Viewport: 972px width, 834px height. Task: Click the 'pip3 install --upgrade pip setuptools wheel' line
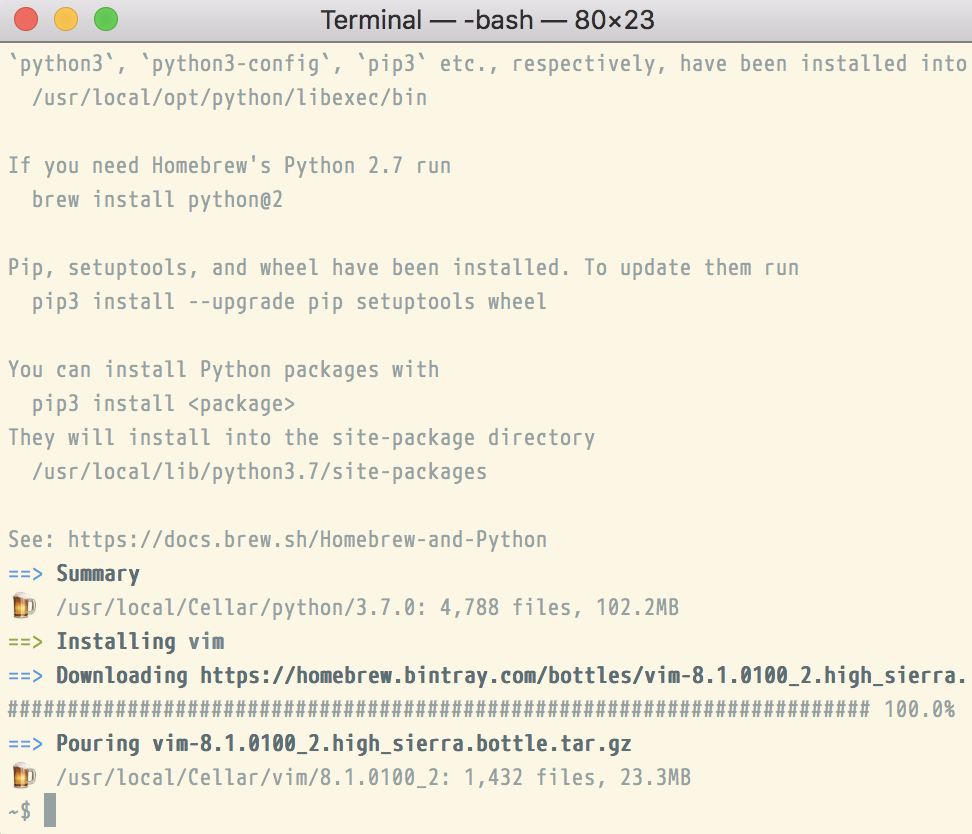[x=289, y=302]
